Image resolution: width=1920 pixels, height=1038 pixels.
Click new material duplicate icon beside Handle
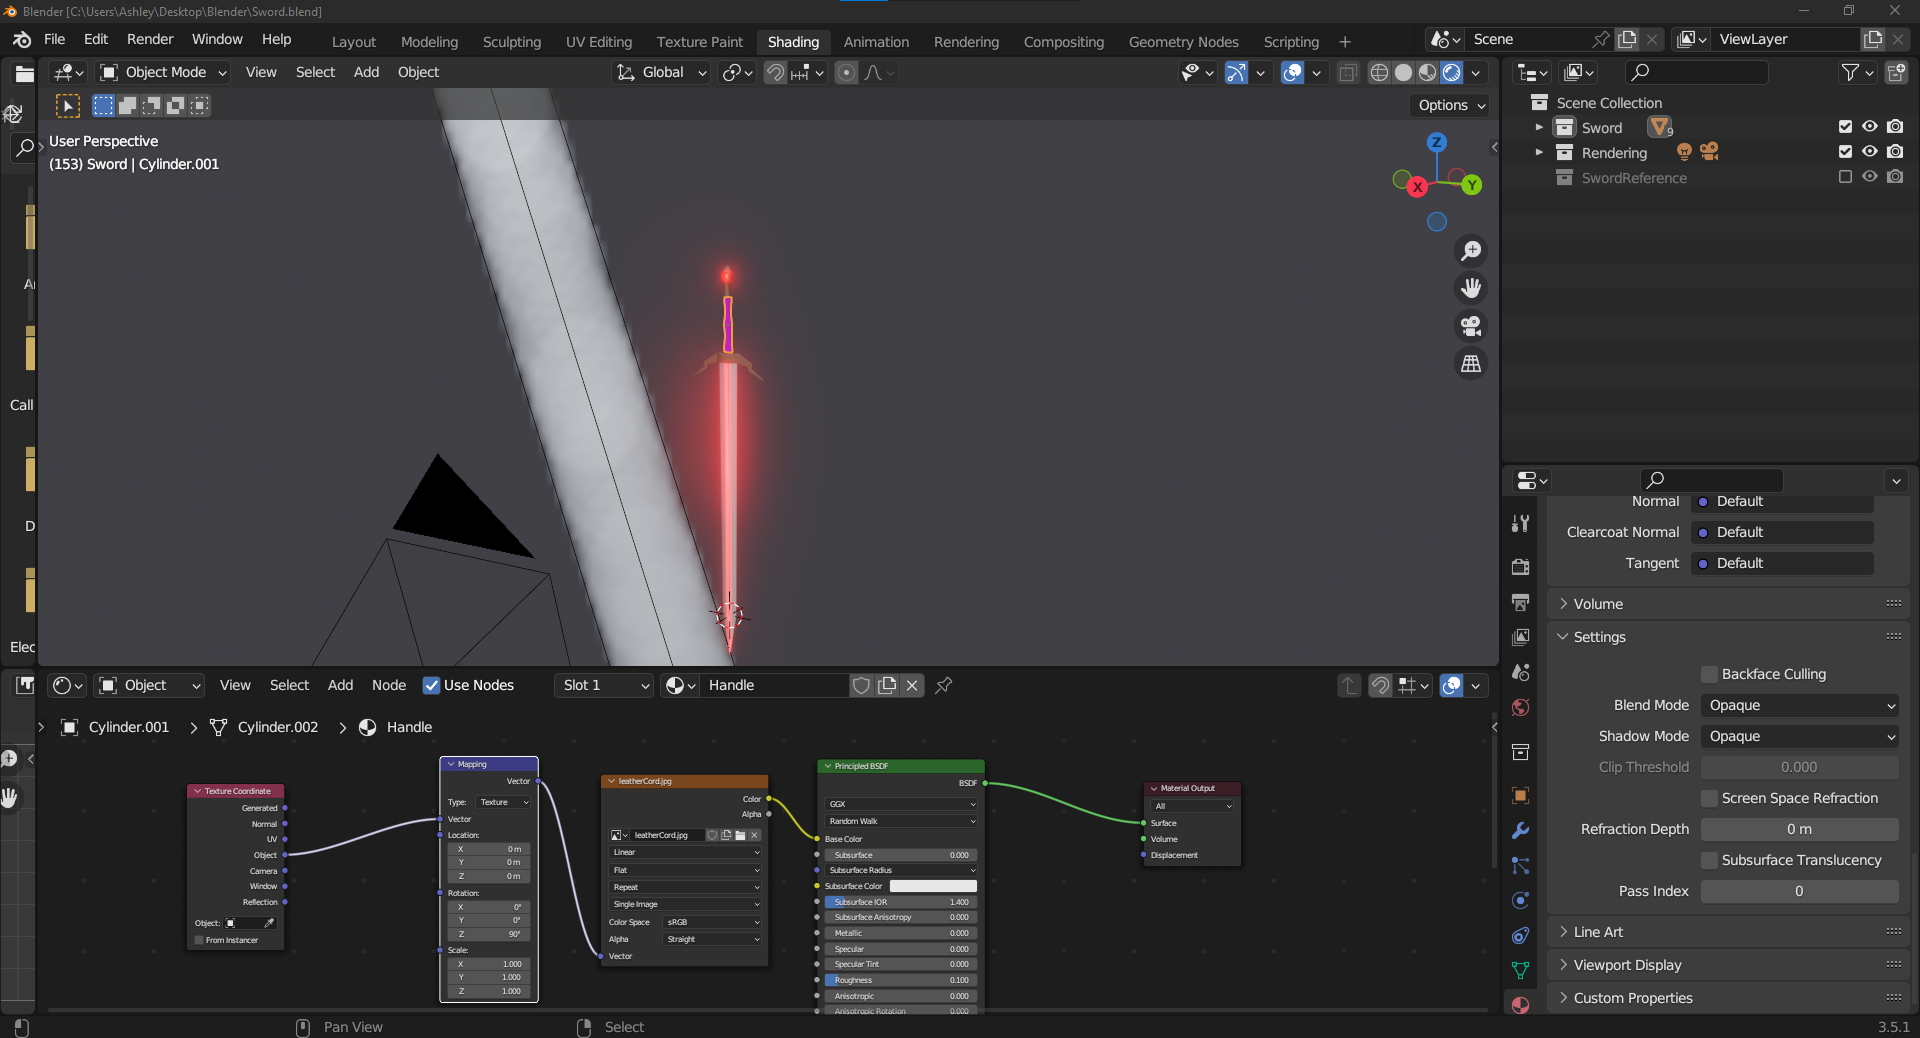(x=887, y=685)
